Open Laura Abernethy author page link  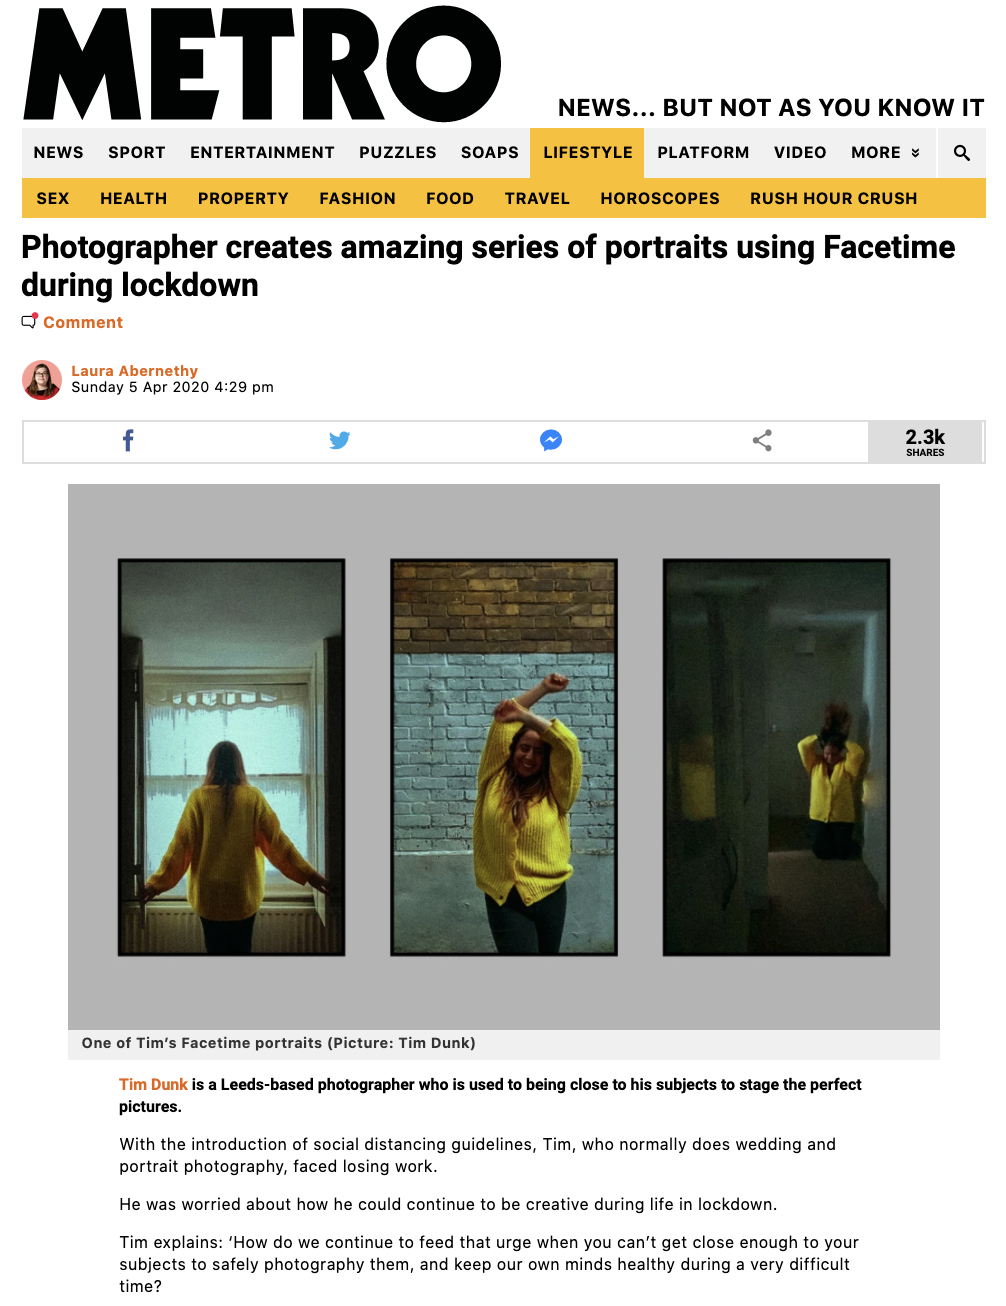134,371
